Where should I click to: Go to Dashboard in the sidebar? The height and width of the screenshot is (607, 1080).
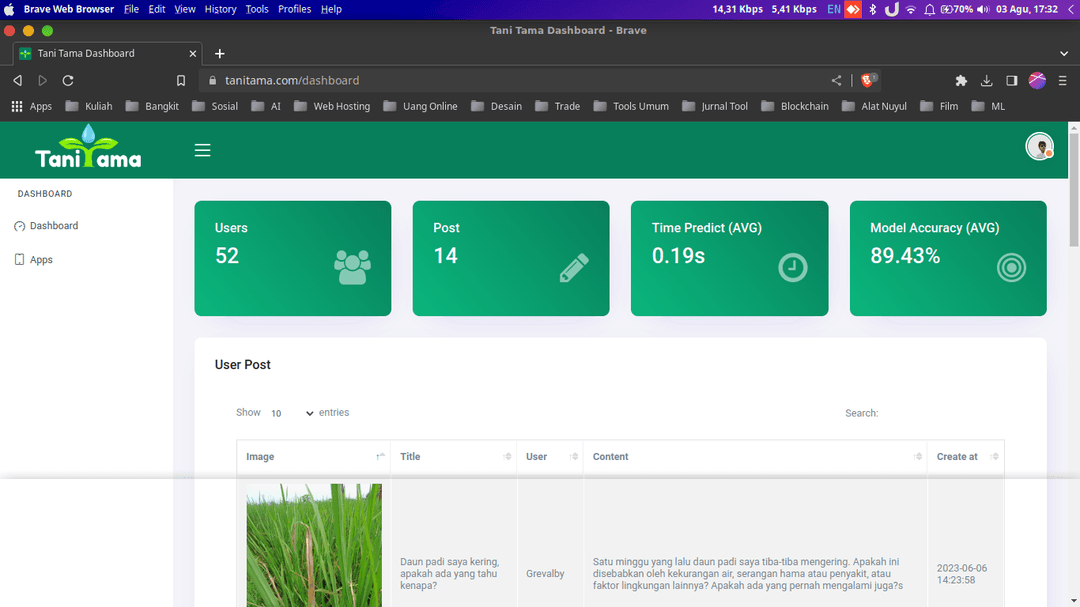point(53,226)
